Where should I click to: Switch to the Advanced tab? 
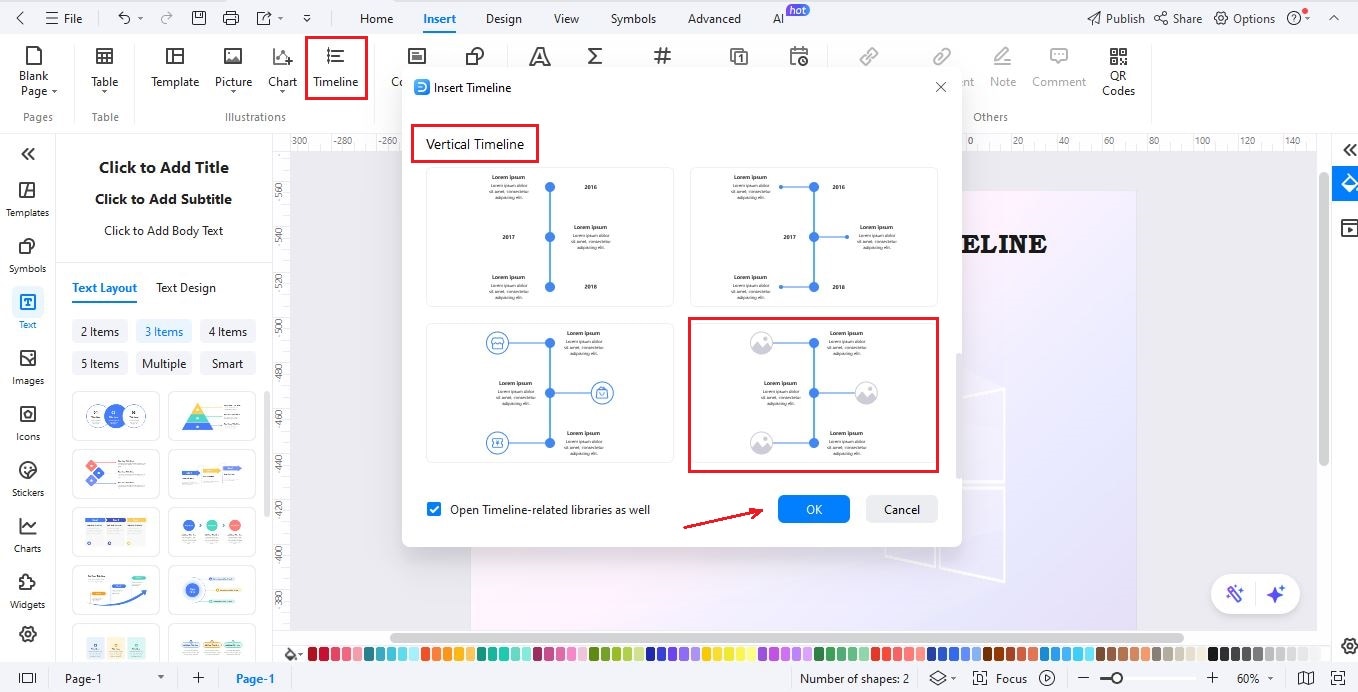coord(714,18)
